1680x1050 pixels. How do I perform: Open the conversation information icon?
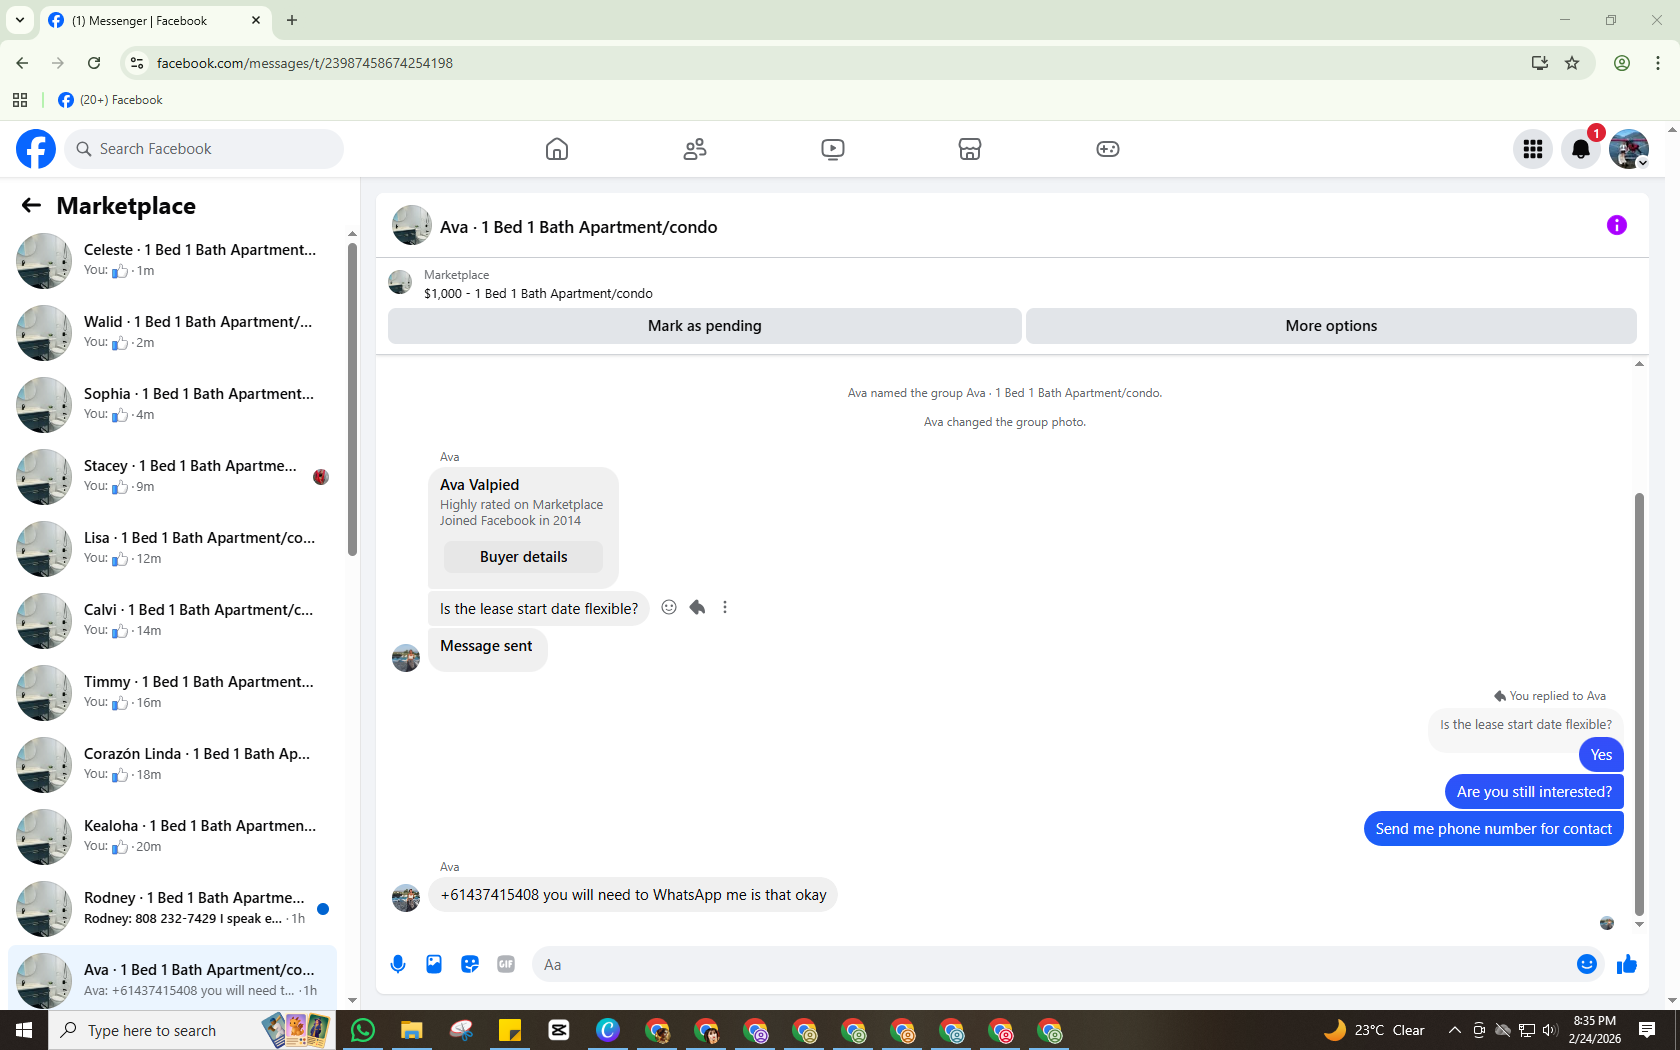[x=1617, y=225]
